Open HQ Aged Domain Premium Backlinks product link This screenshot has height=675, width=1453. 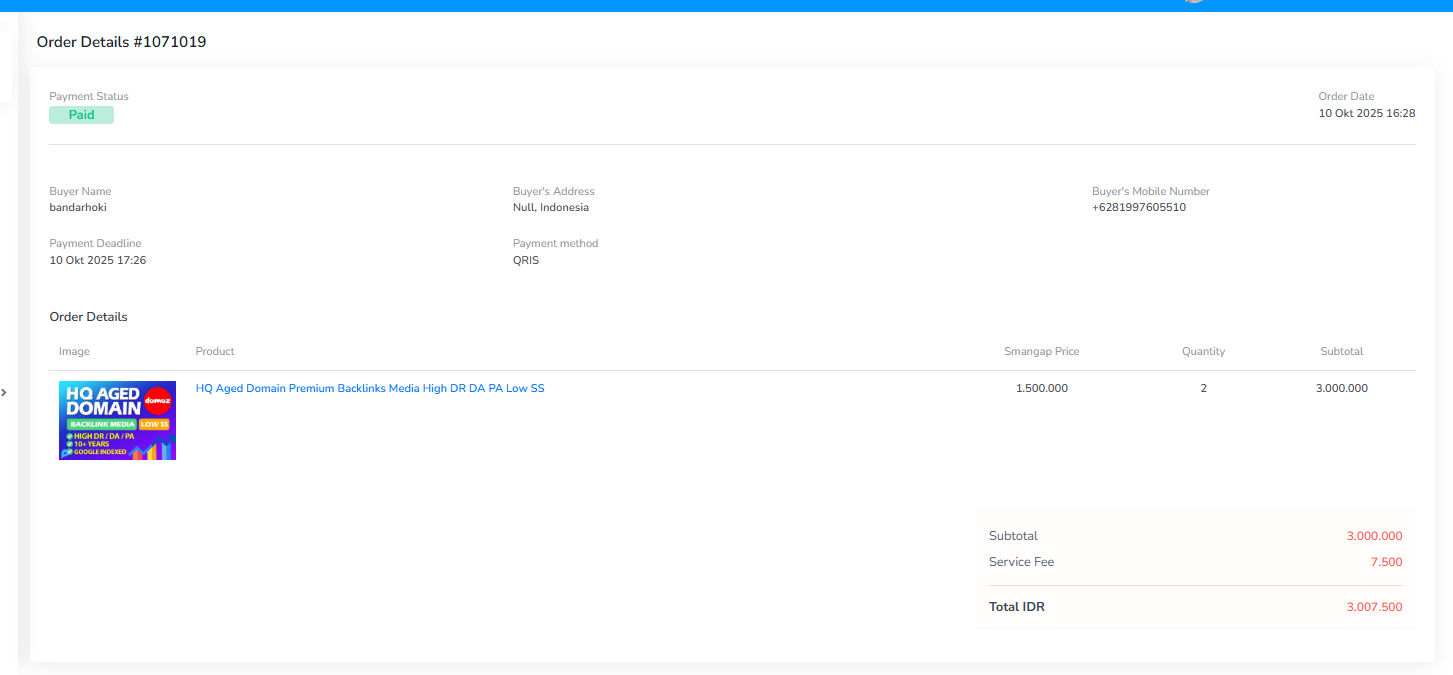pos(369,388)
